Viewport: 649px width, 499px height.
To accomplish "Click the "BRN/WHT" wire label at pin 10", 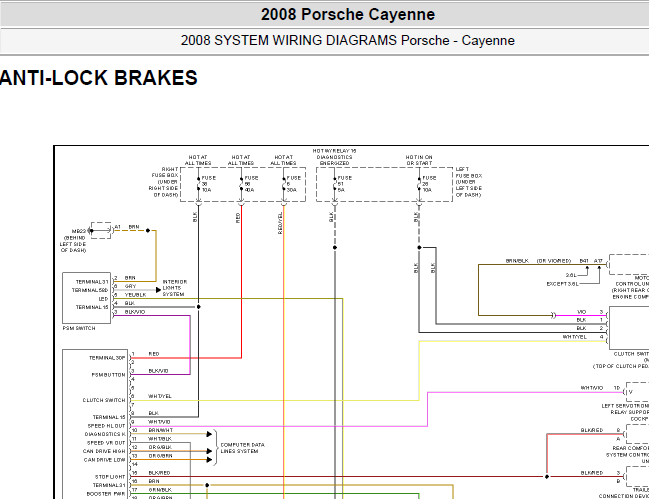I will [160, 430].
